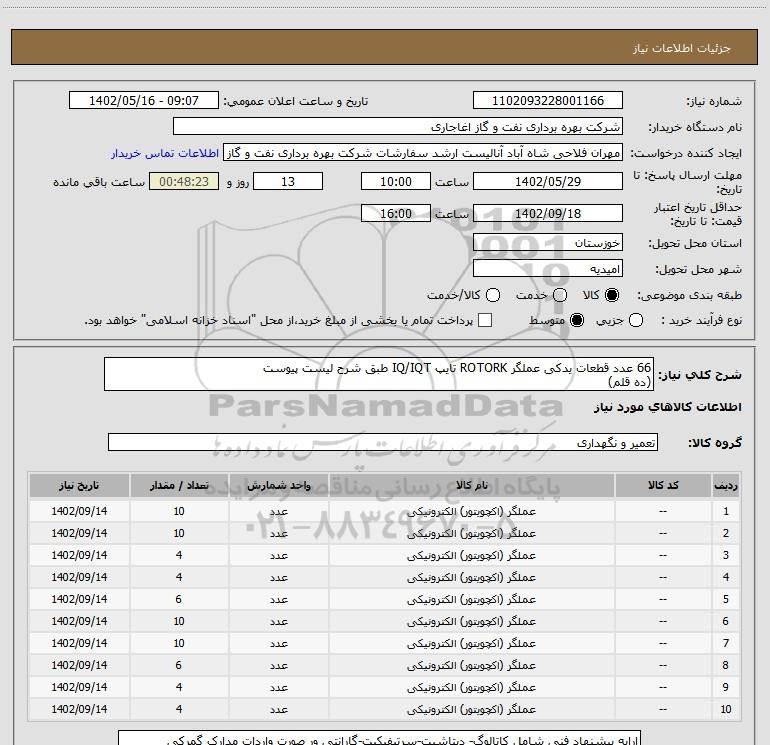Viewport: 770px width, 745px height.
Task: Click the technical proposal notes box at the bottom
Action: tap(380, 737)
